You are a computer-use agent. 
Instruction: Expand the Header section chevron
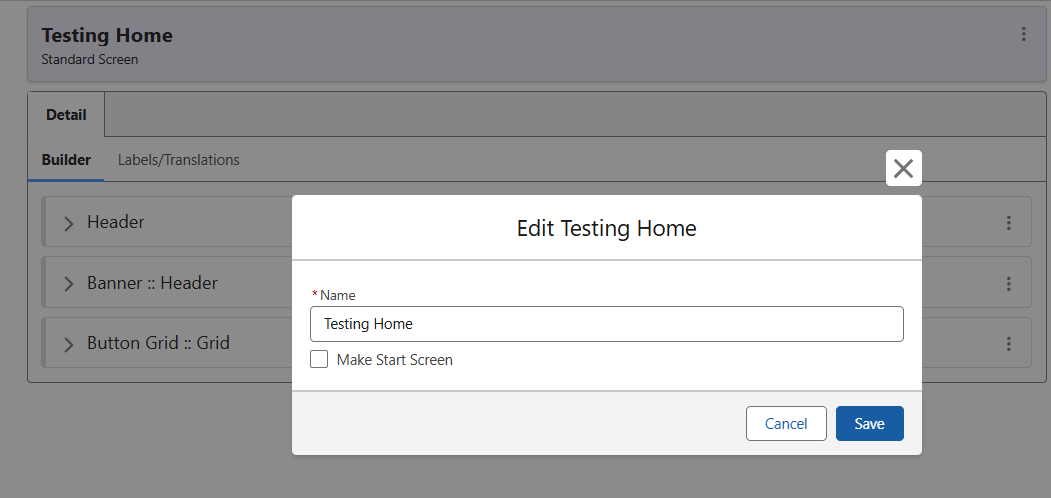pyautogui.click(x=68, y=223)
